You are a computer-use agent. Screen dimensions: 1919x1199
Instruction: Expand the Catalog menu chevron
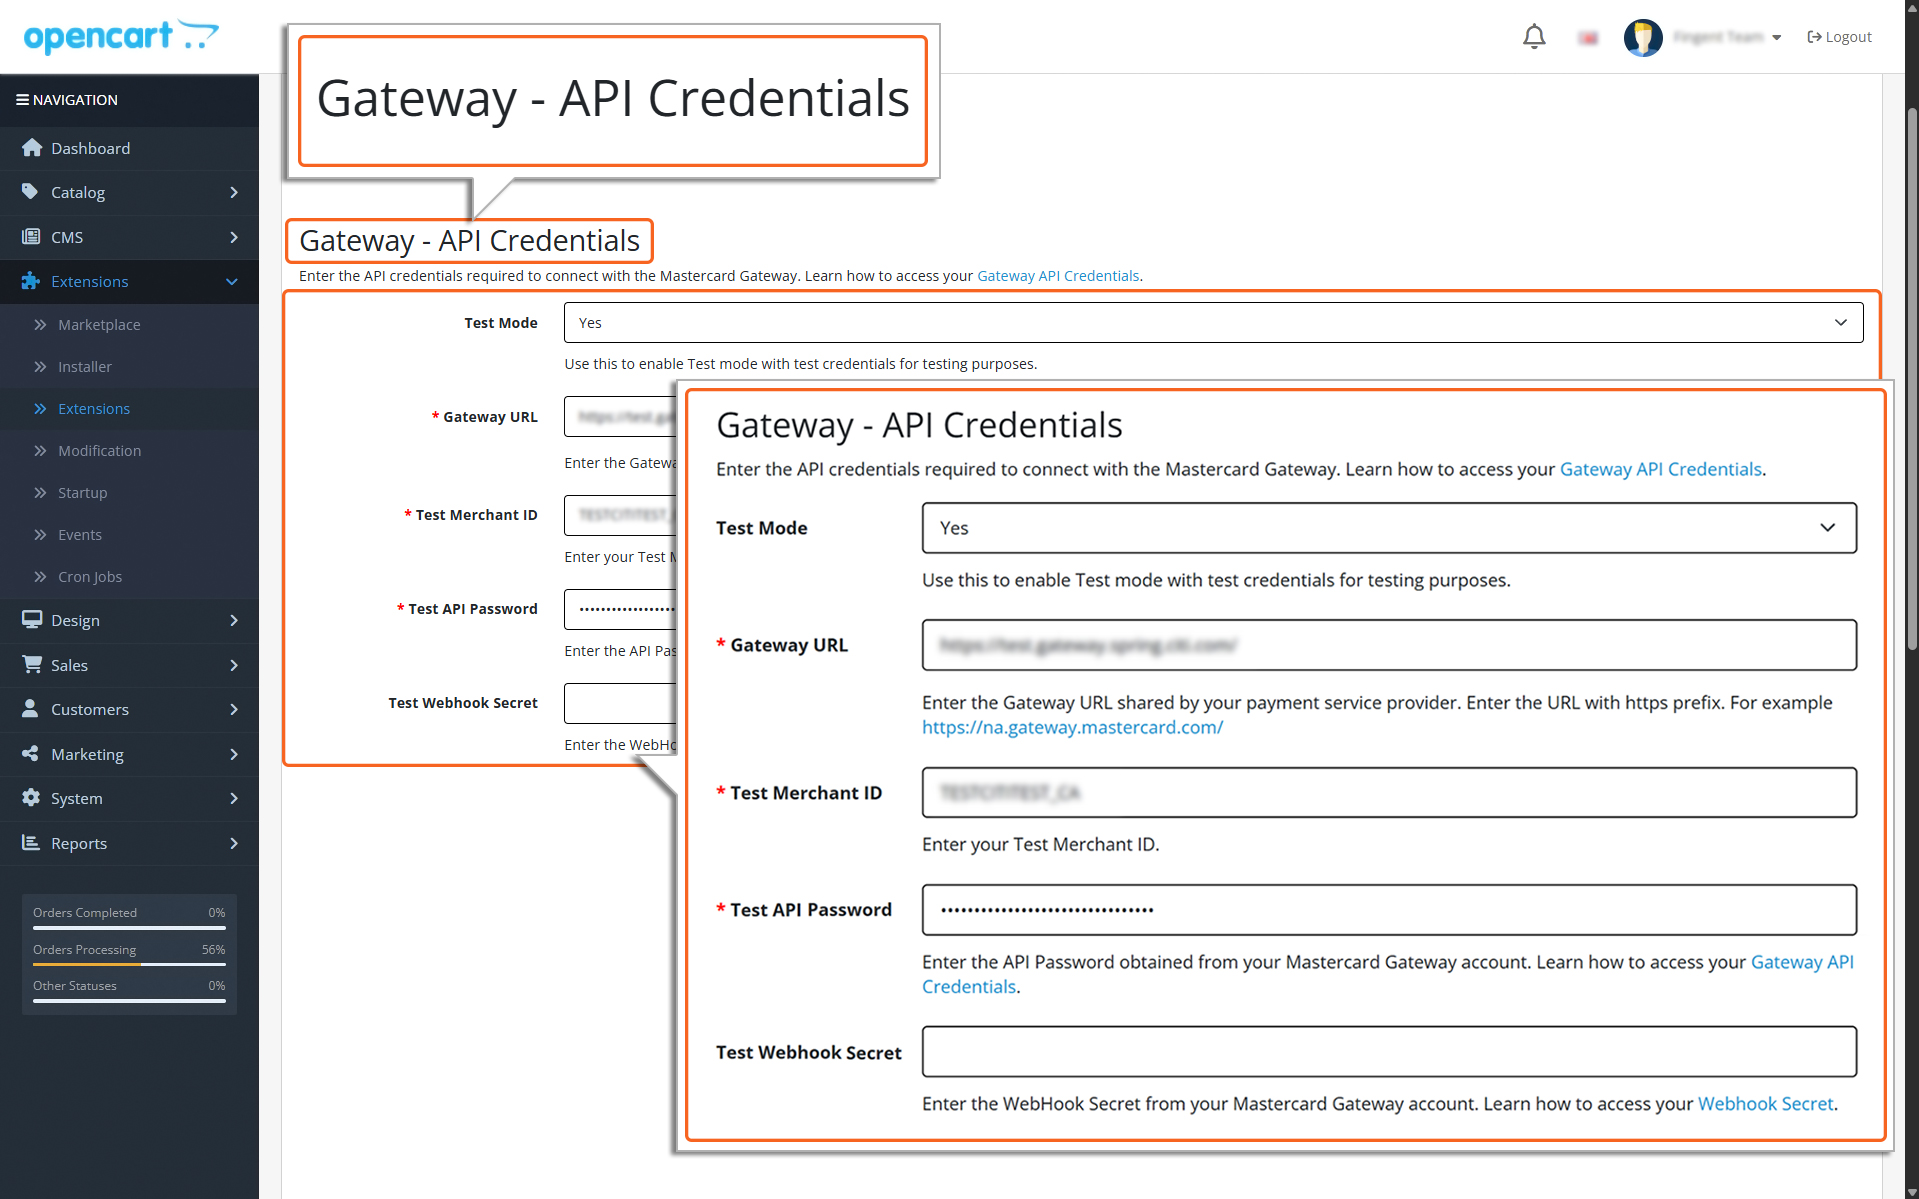coord(234,192)
